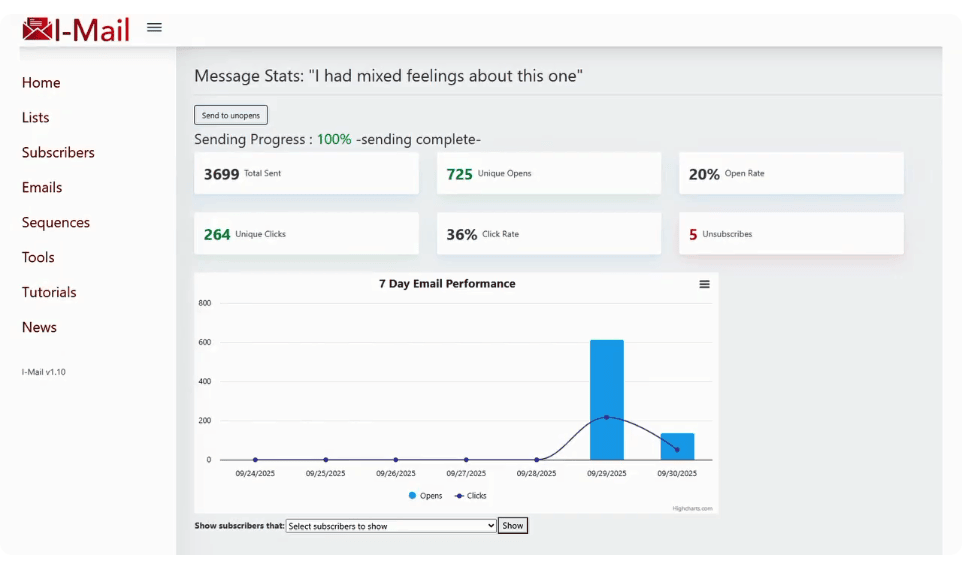Open the Tools menu item

[38, 257]
